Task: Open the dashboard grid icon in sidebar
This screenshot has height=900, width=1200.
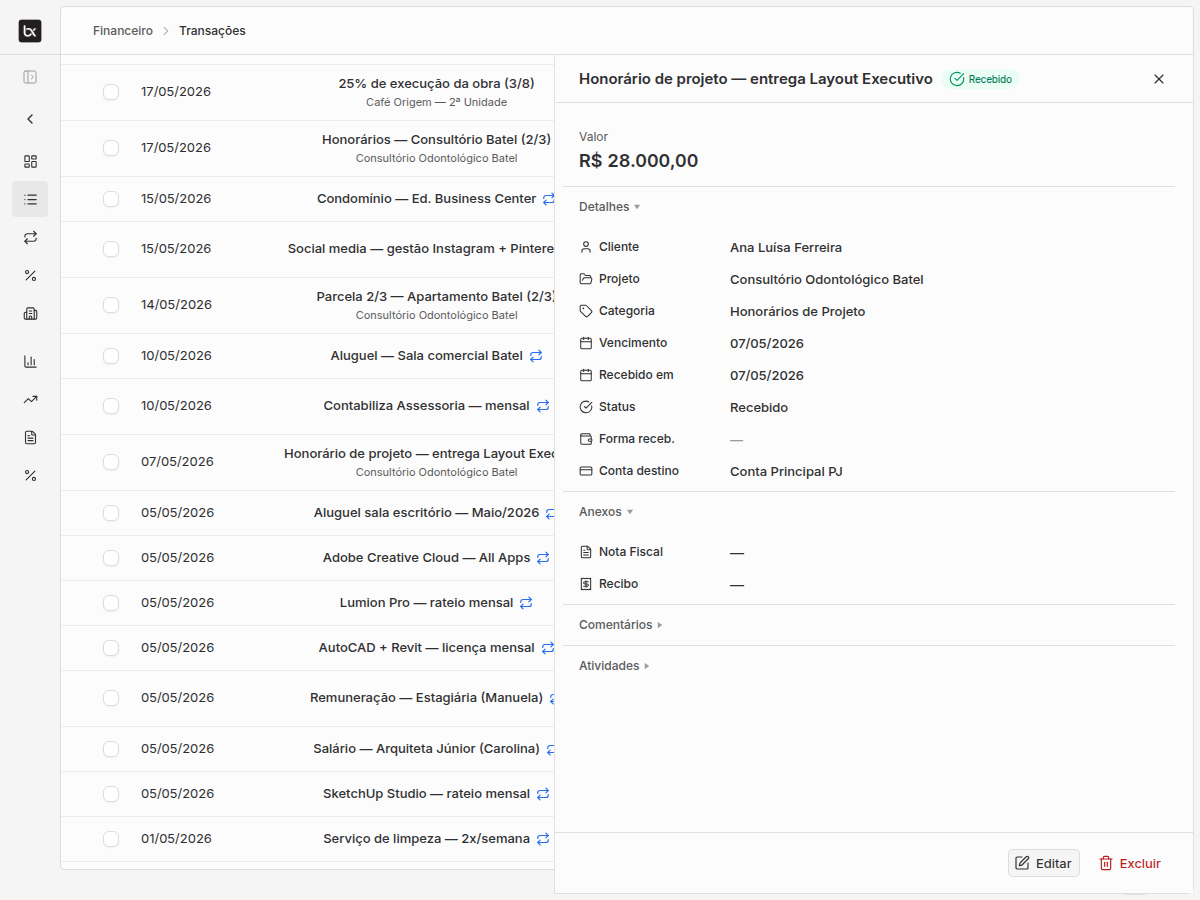Action: tap(30, 161)
